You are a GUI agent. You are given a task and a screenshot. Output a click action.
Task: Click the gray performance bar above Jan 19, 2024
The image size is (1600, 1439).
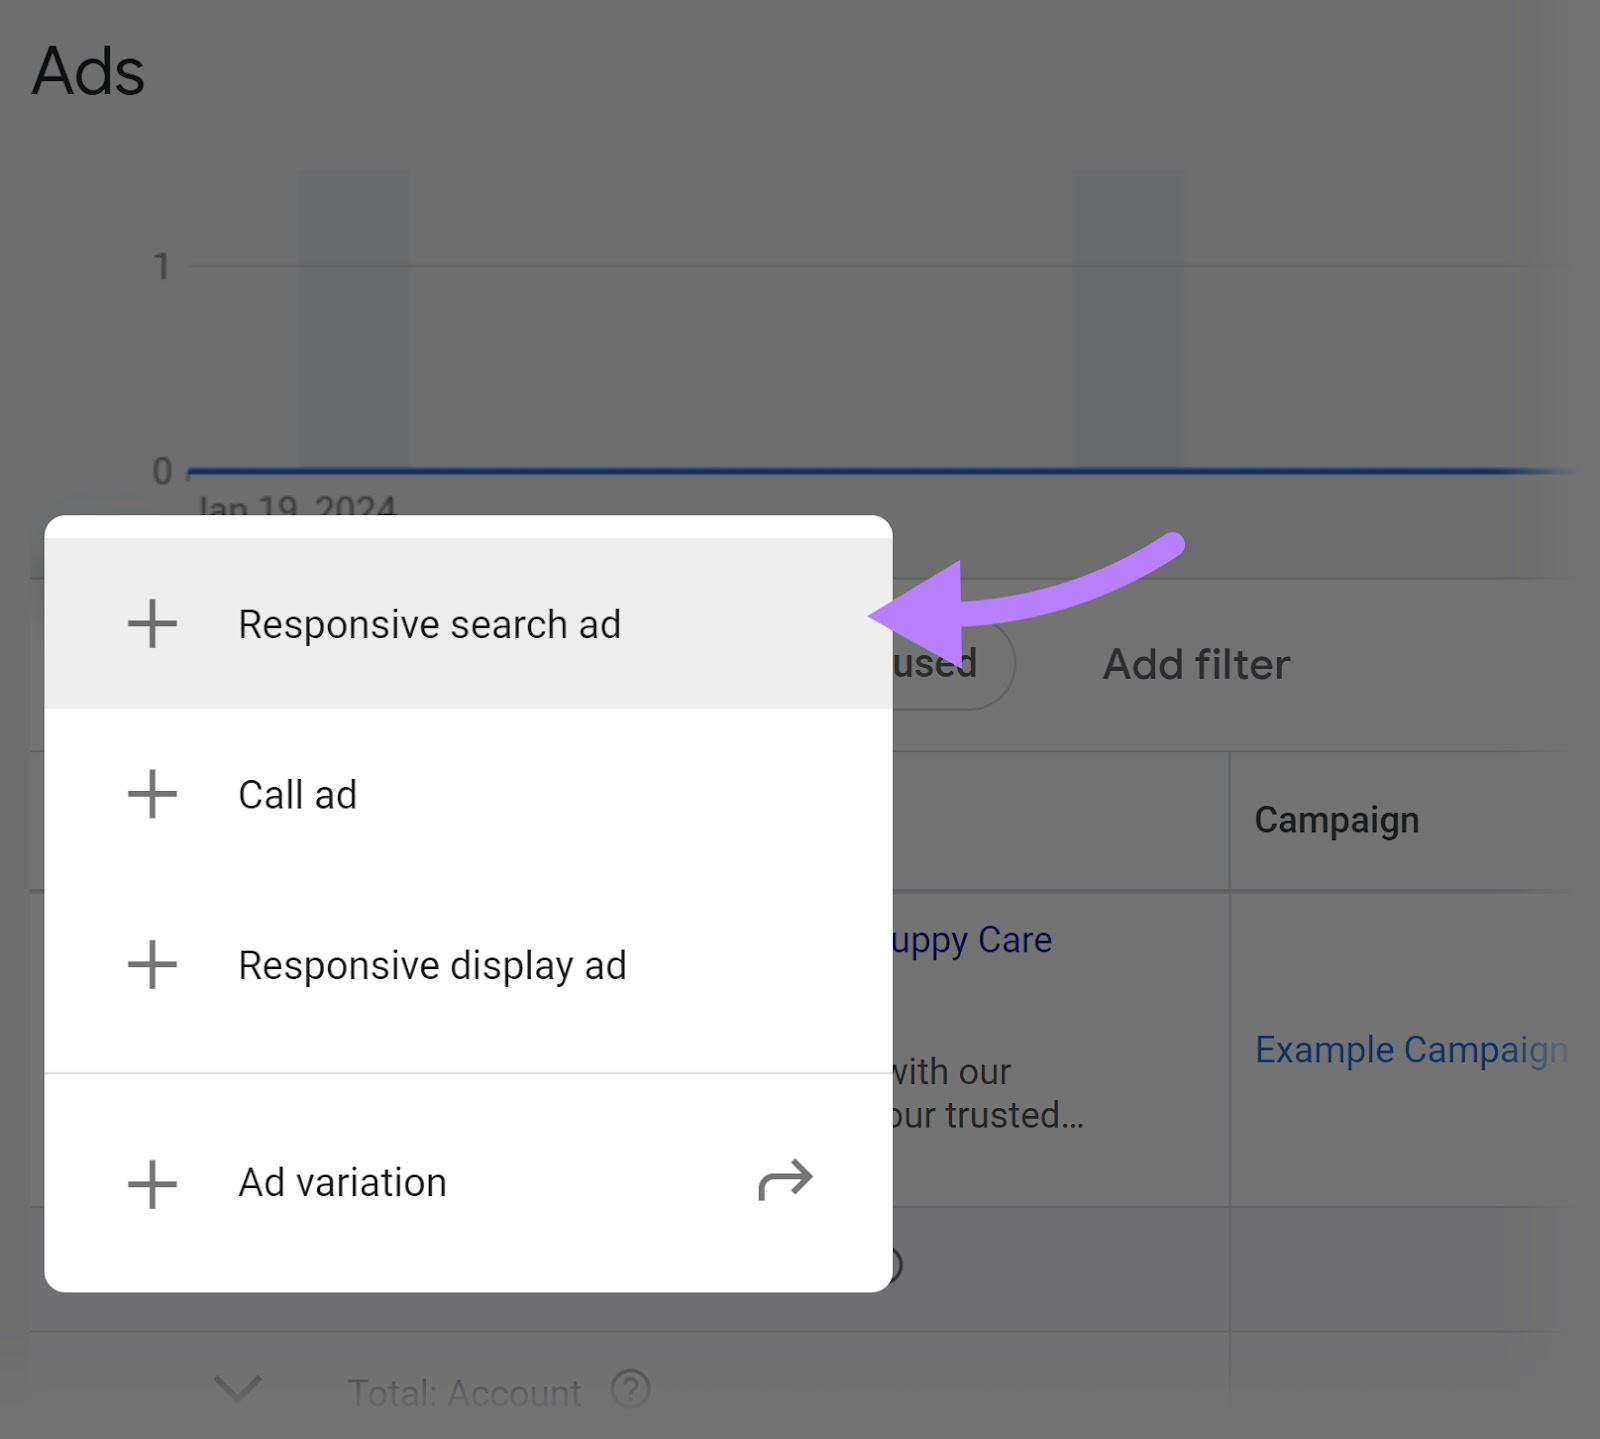point(353,320)
